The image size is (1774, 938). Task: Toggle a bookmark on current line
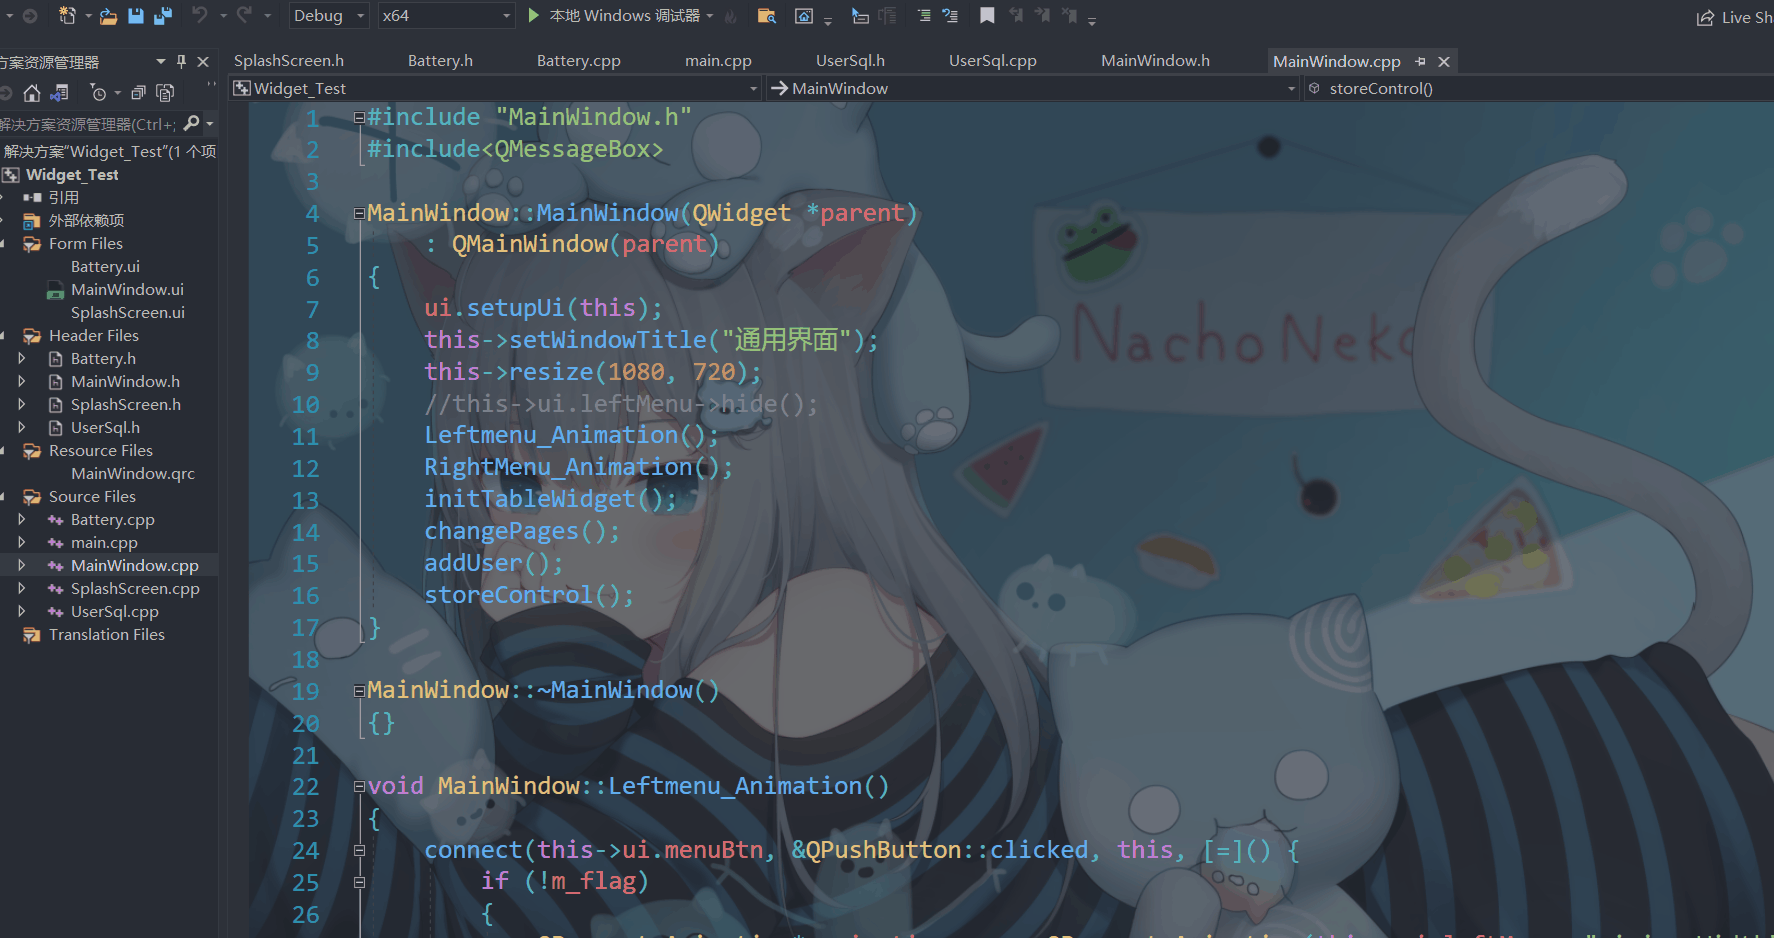[x=987, y=16]
